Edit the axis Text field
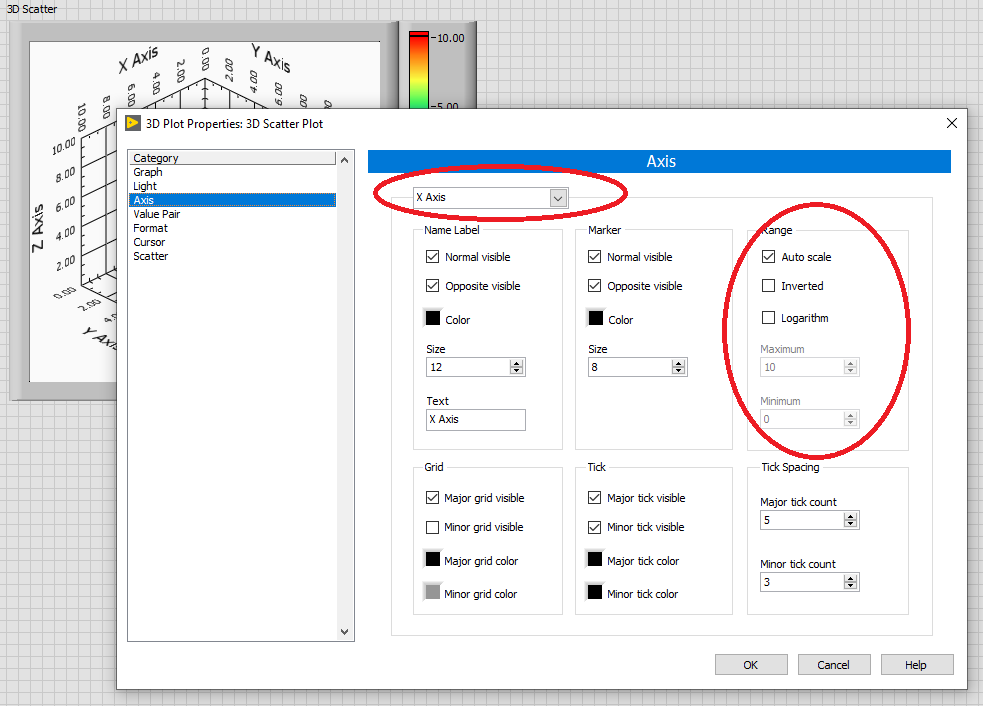 tap(475, 419)
